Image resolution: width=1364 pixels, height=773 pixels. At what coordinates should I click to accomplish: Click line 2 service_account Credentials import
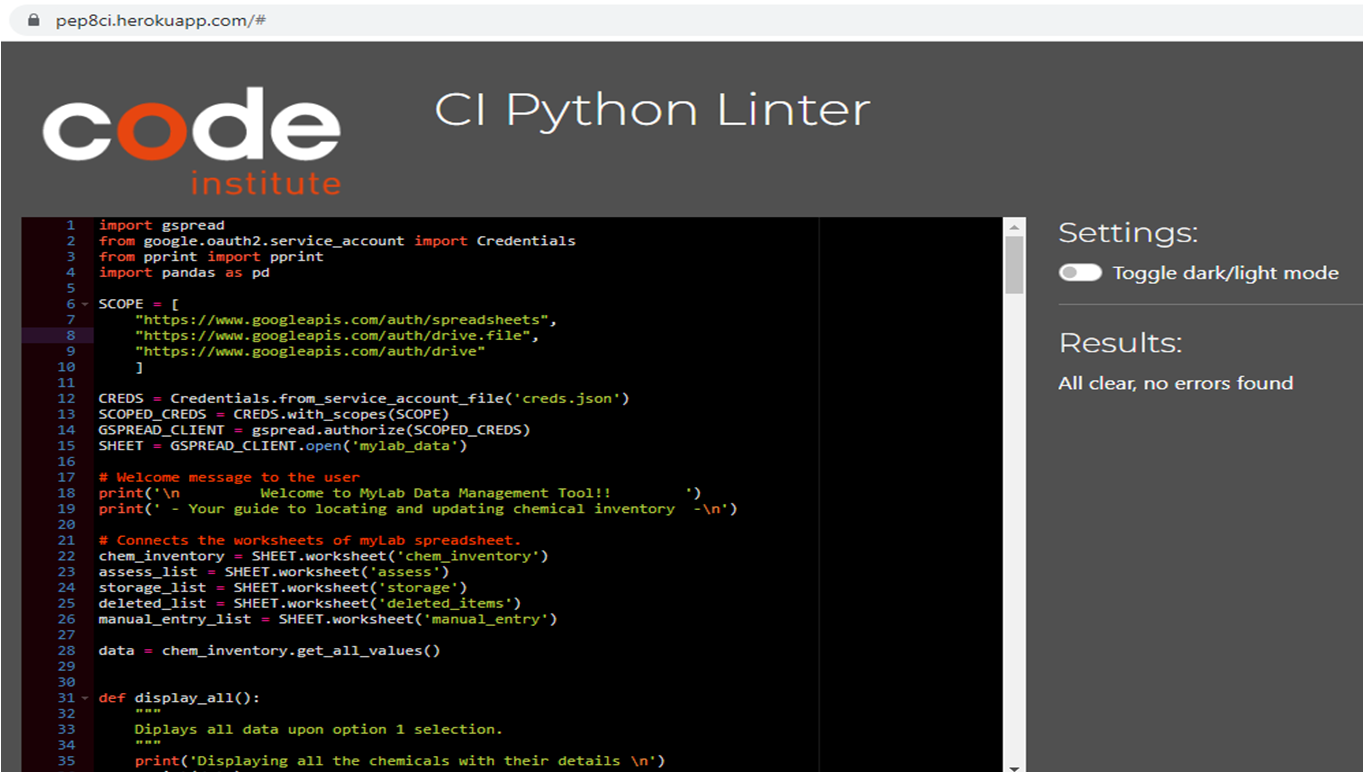(x=337, y=241)
